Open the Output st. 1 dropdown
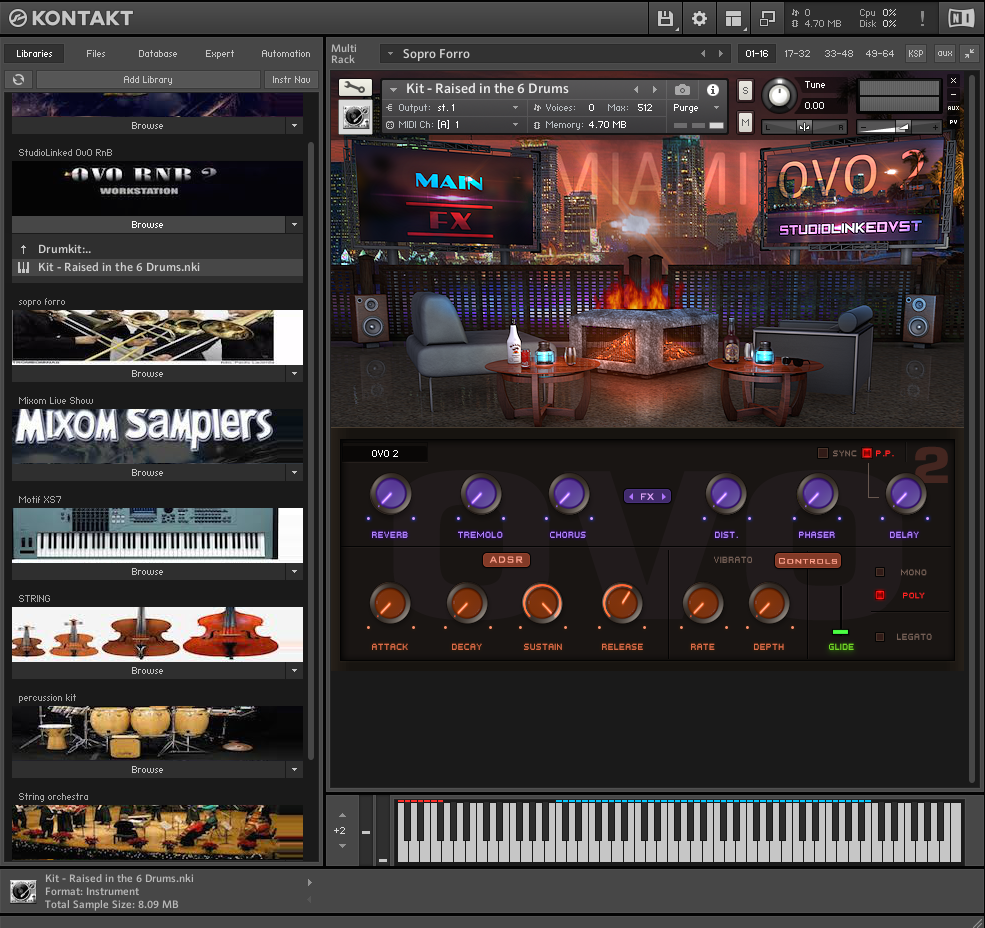Viewport: 985px width, 928px height. [x=454, y=108]
